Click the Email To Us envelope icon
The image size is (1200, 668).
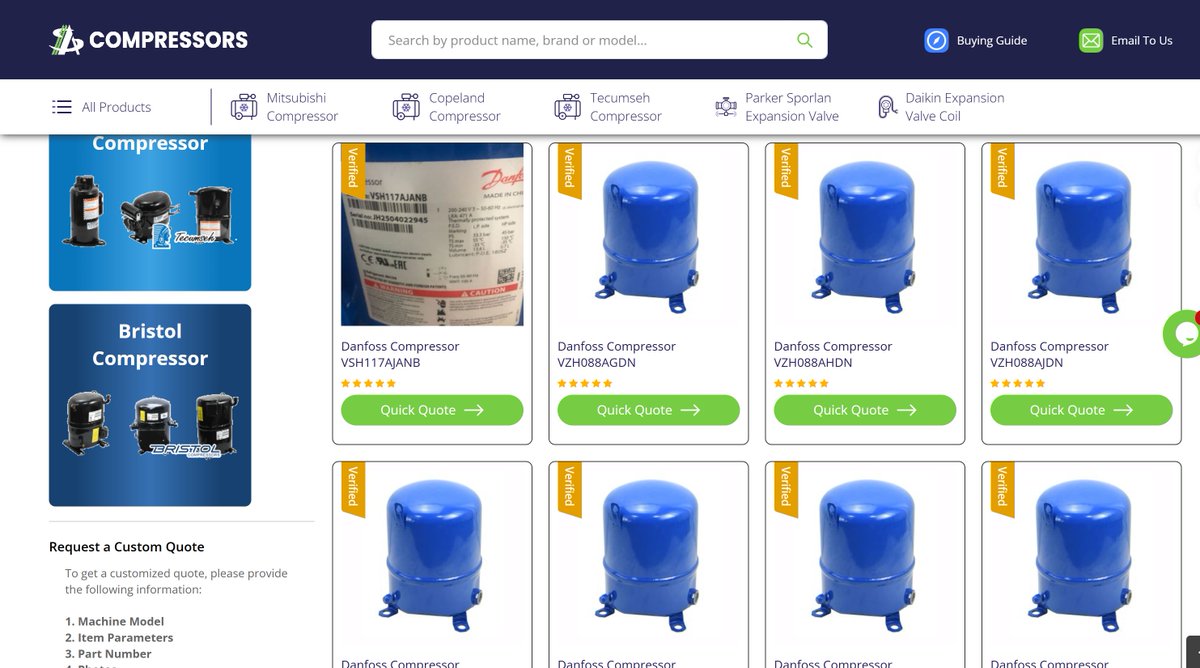[x=1090, y=40]
